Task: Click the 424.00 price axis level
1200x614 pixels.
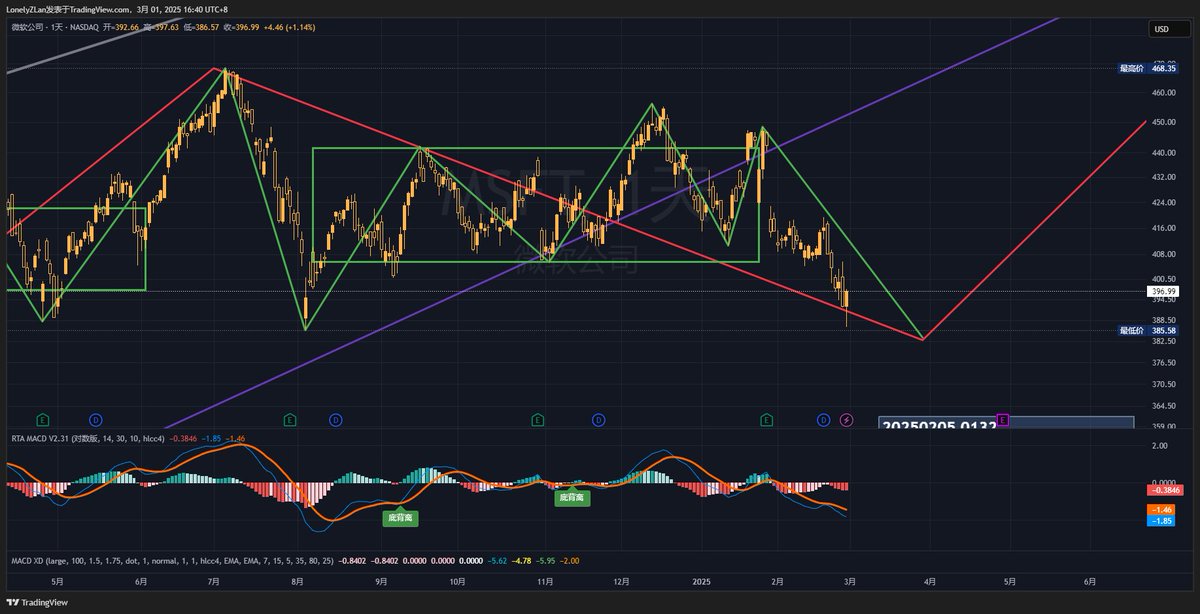Action: click(1164, 202)
